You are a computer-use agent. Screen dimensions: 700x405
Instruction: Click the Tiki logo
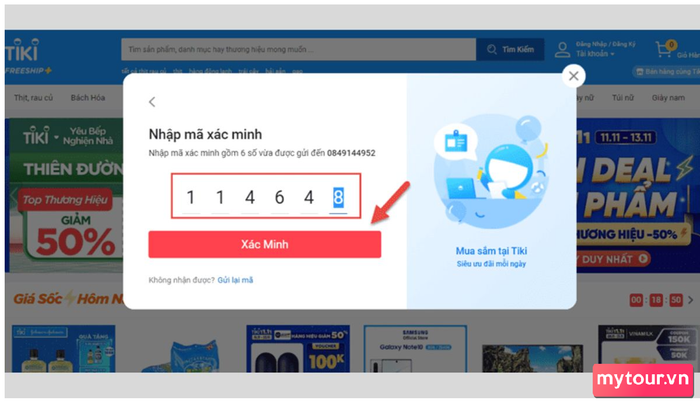(22, 50)
